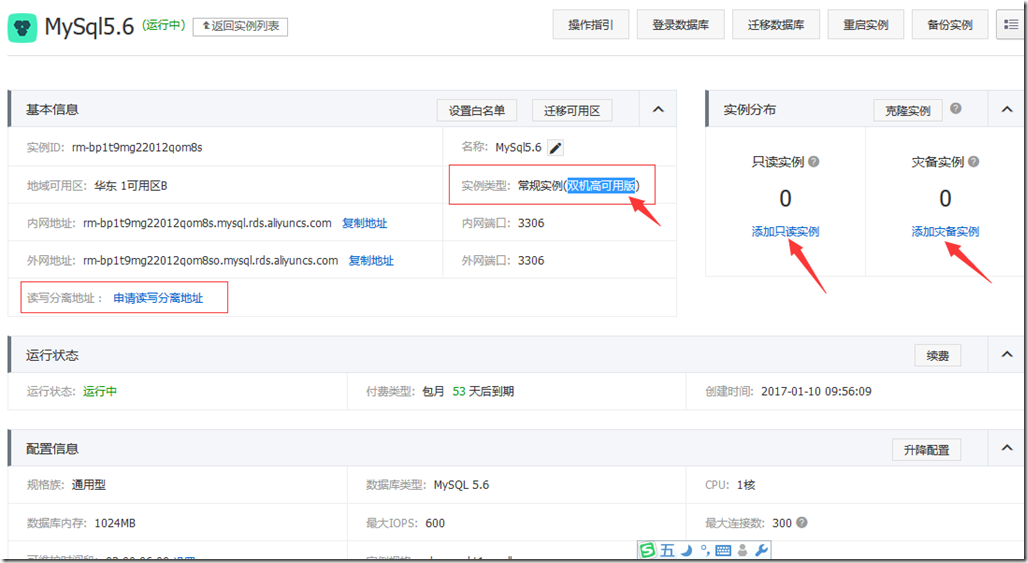The width and height of the screenshot is (1028, 563).
Task: Click 数据库类型 value MySQL 5.6
Action: coord(461,485)
